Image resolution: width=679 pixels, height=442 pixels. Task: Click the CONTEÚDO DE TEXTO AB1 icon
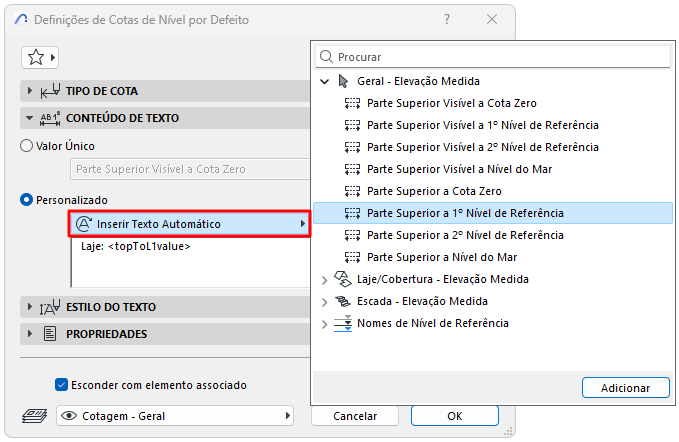click(x=50, y=118)
